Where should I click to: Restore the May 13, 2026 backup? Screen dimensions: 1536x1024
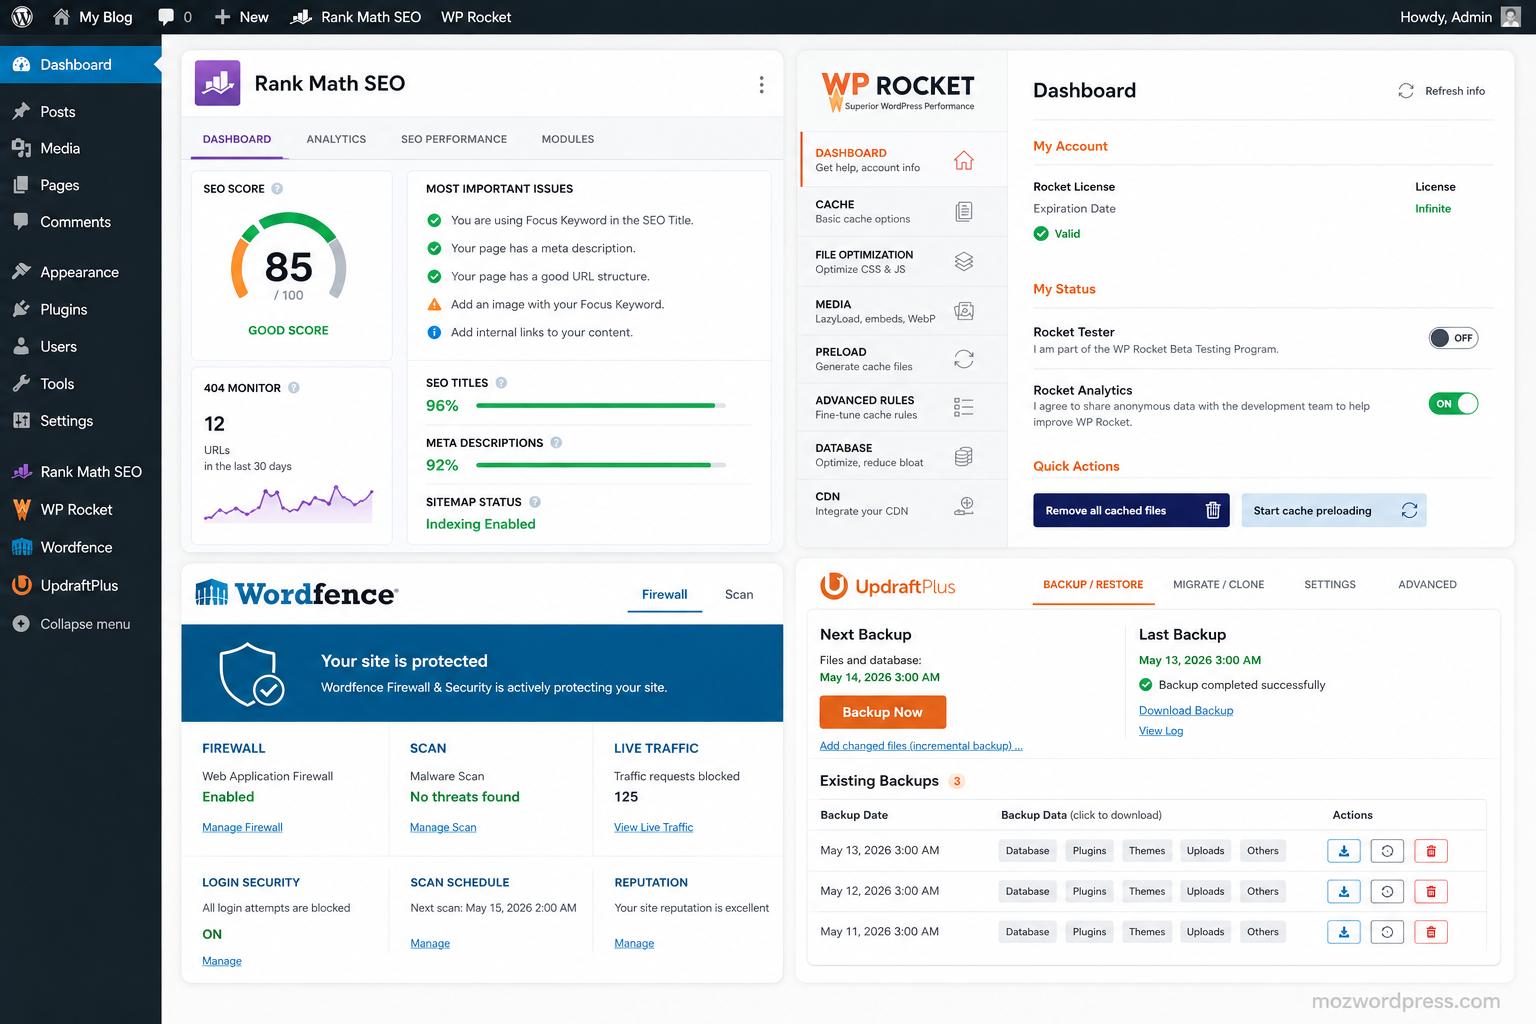coord(1387,851)
